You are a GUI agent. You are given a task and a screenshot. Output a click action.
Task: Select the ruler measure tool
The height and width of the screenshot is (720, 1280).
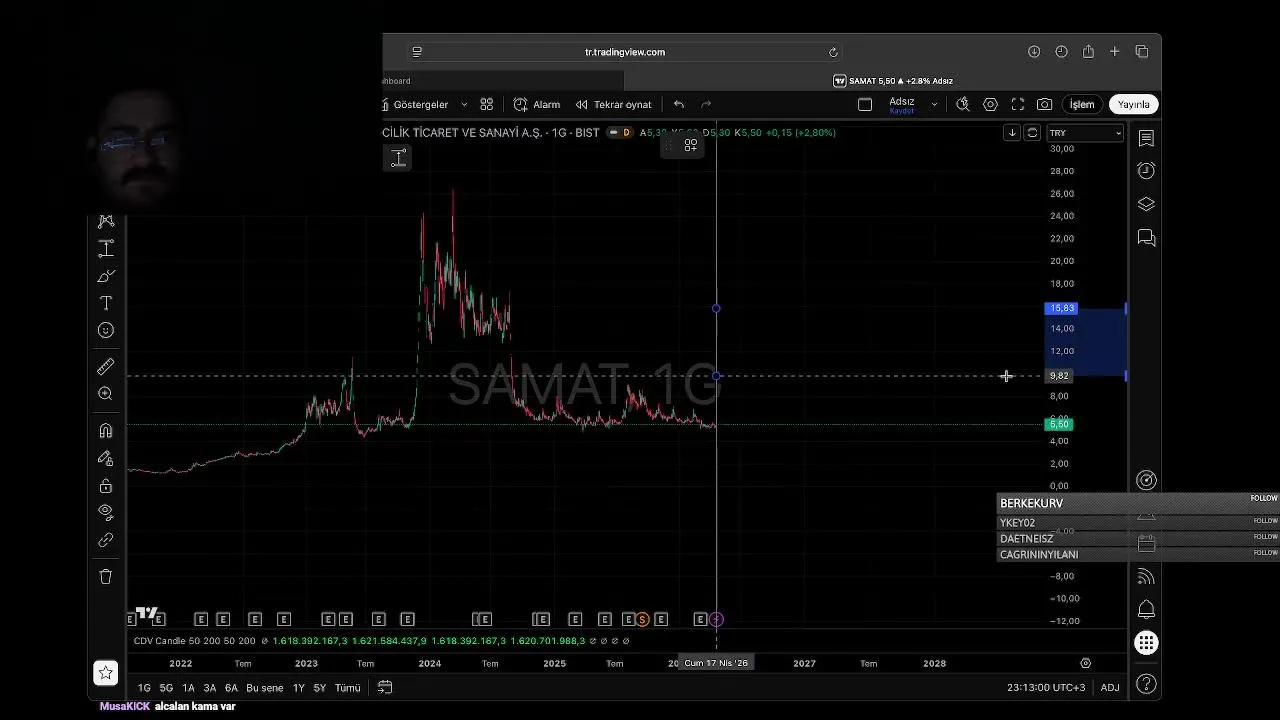(x=106, y=366)
